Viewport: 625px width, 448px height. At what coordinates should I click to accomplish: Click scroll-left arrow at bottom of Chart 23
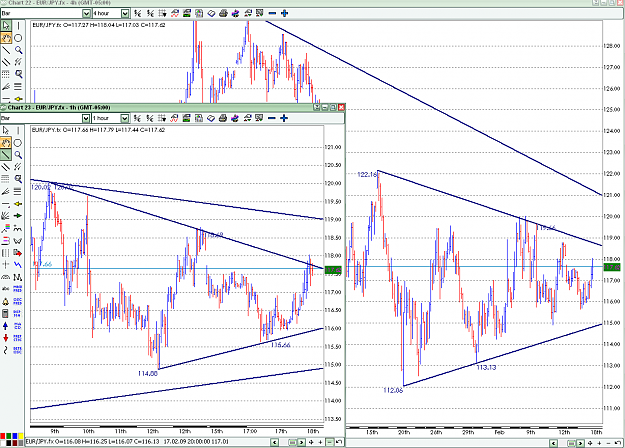pos(274,442)
